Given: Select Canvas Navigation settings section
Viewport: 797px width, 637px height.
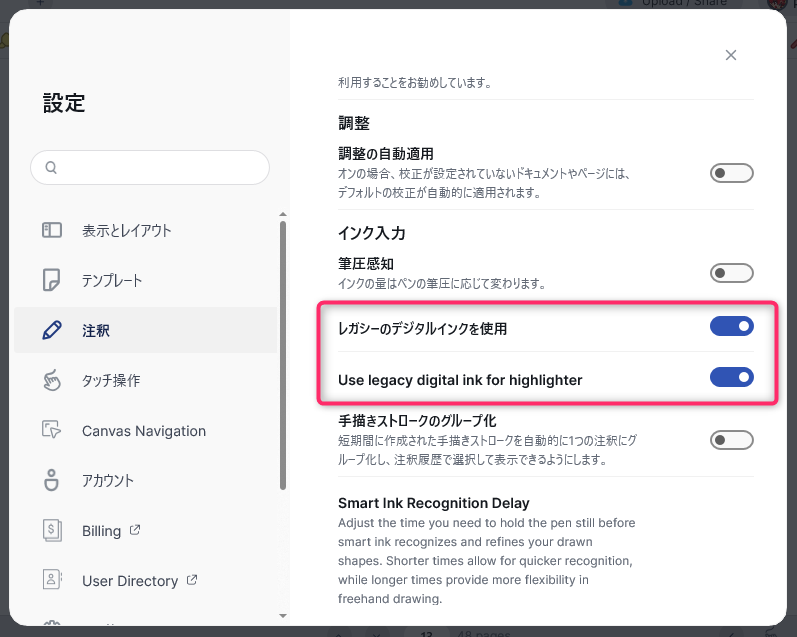Looking at the screenshot, I should tap(144, 431).
